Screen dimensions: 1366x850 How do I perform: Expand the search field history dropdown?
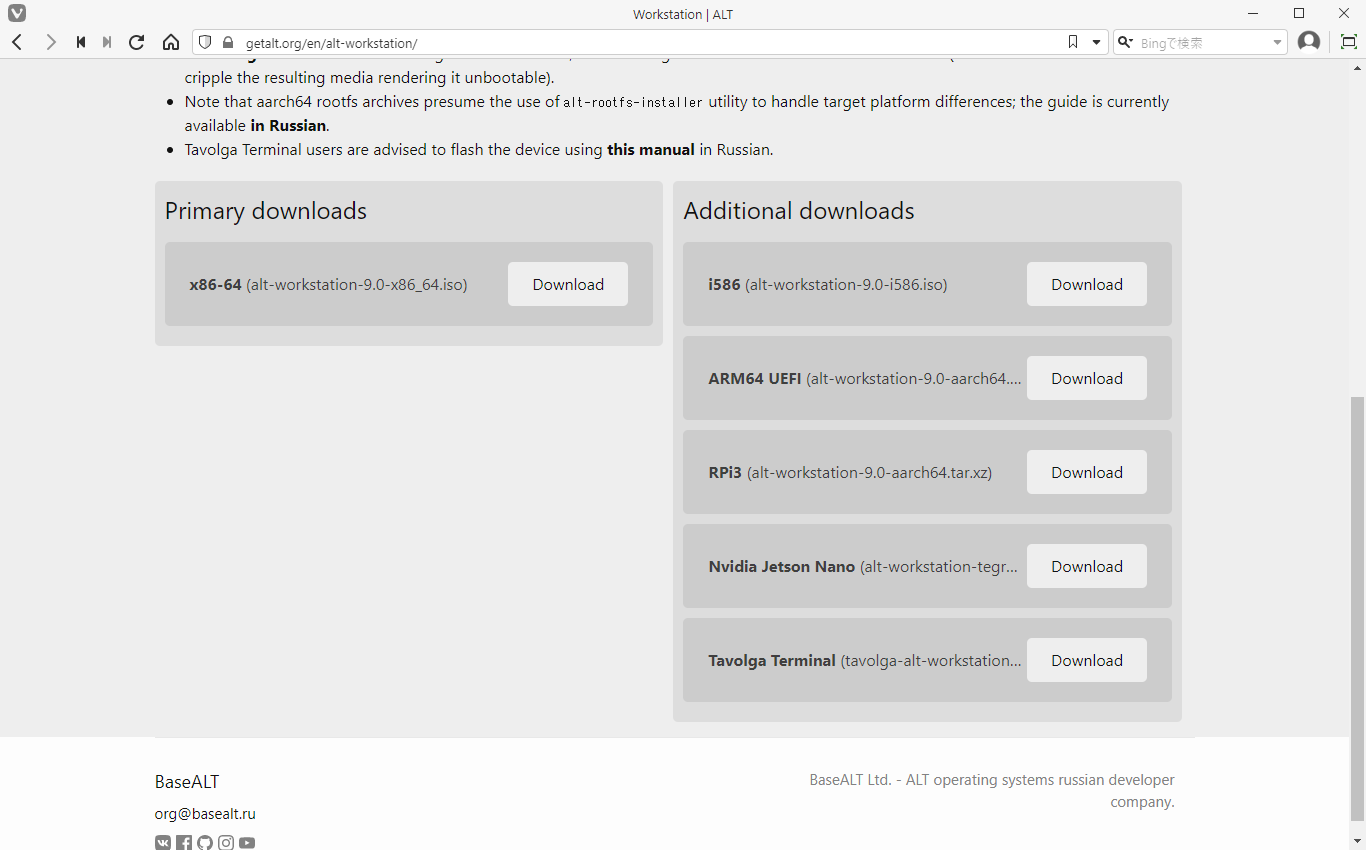tap(1277, 42)
